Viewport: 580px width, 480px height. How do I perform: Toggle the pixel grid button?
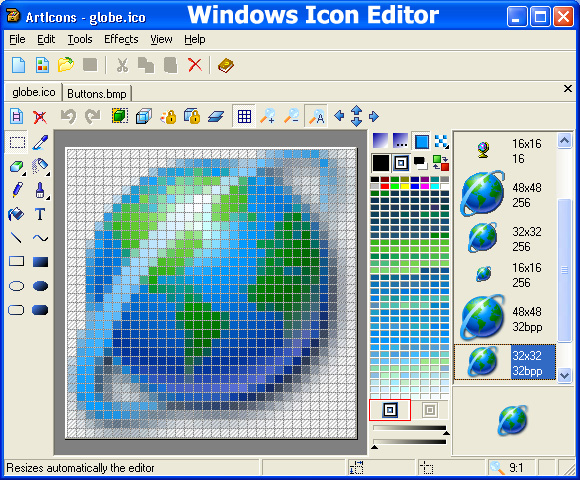244,116
